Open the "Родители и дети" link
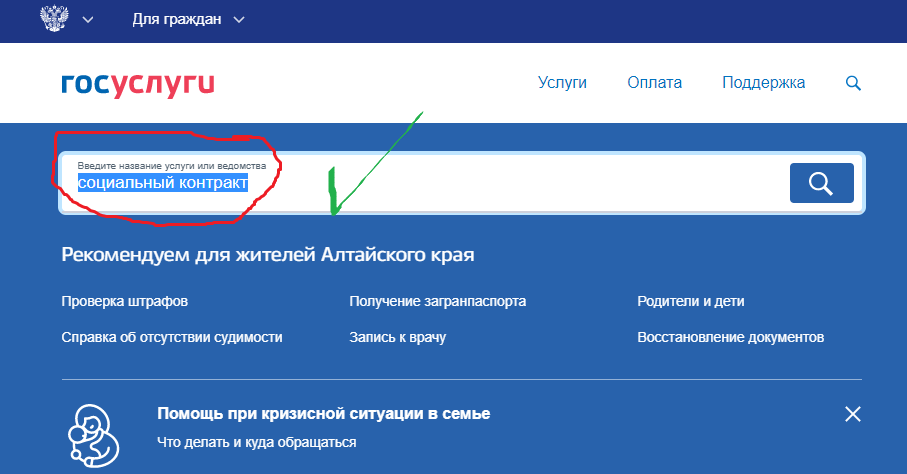This screenshot has height=474, width=907. point(691,302)
